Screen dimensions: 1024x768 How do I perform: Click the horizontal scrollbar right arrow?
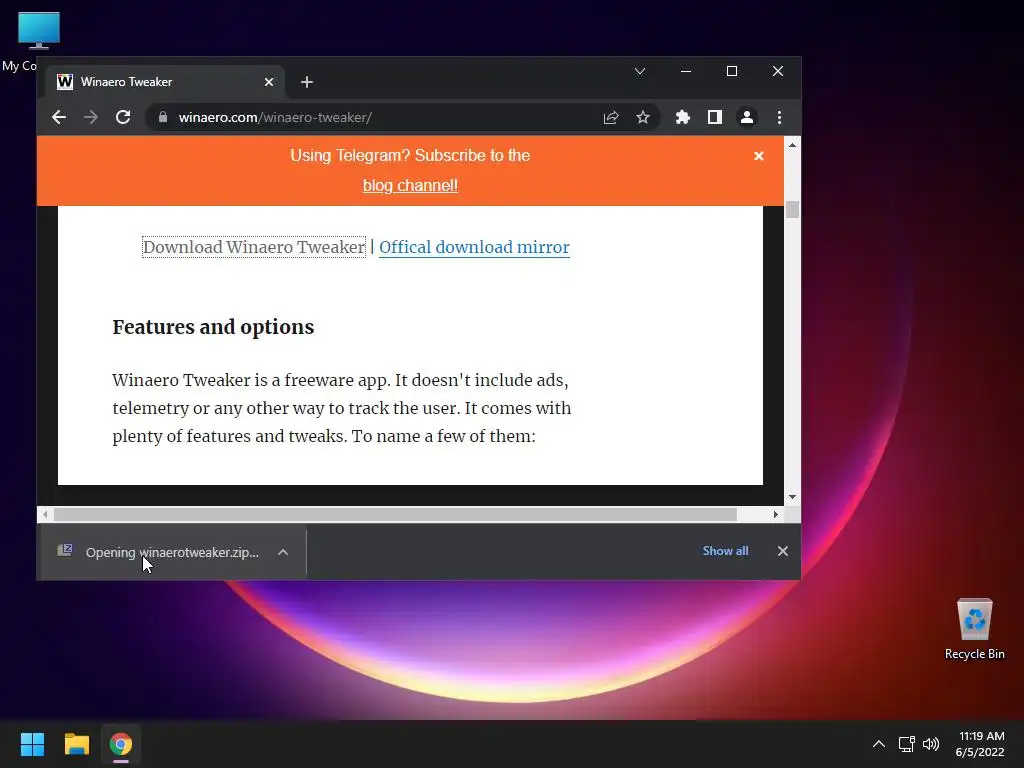(775, 515)
